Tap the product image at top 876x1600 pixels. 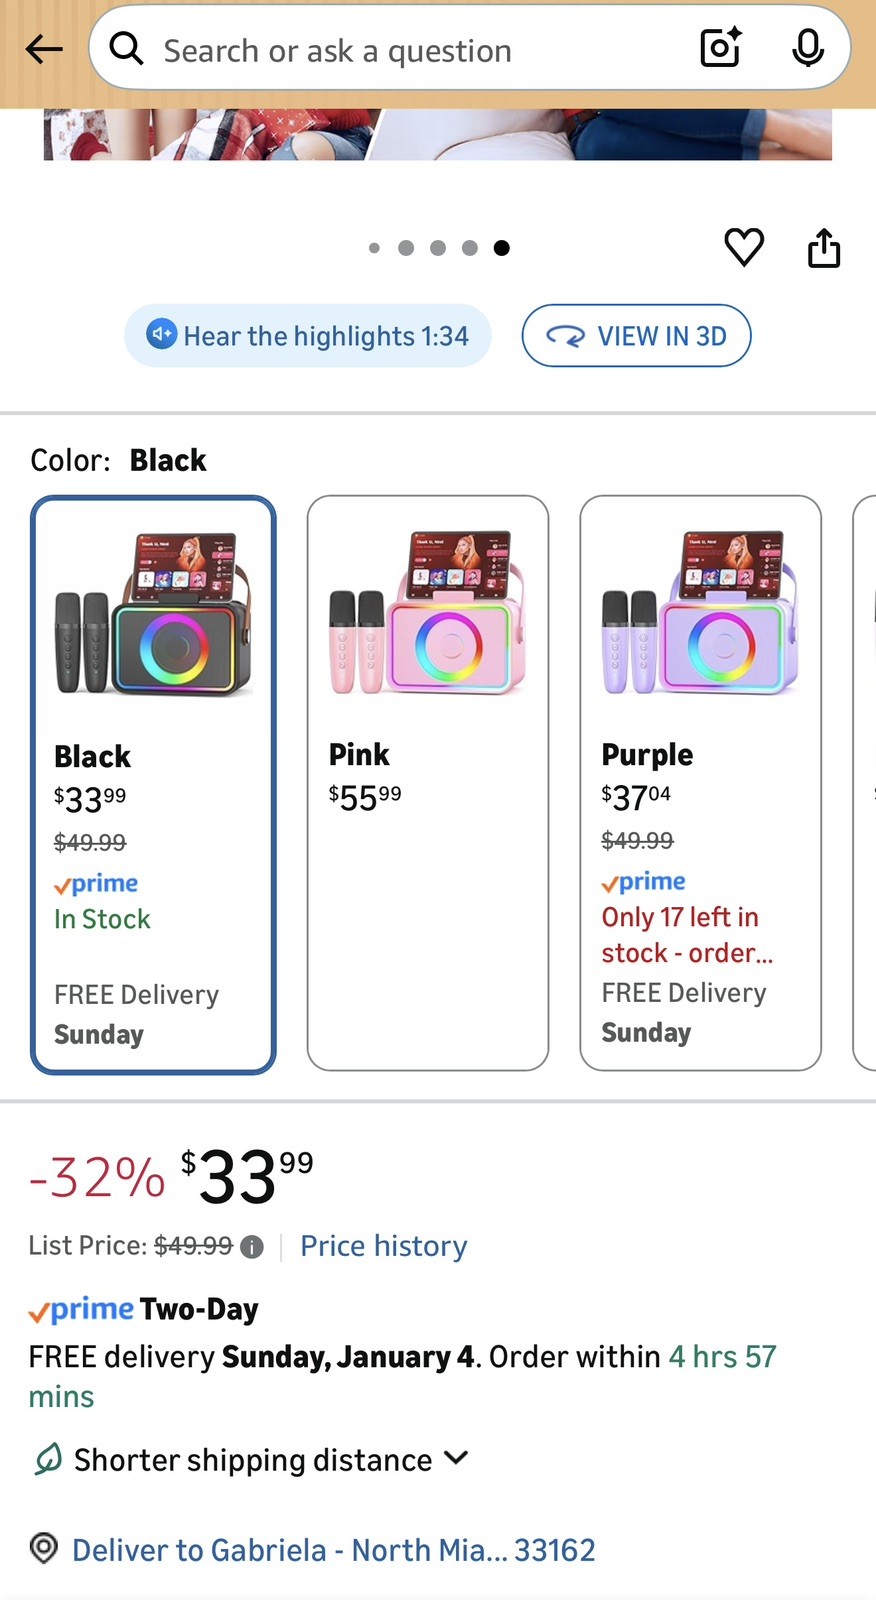438,134
